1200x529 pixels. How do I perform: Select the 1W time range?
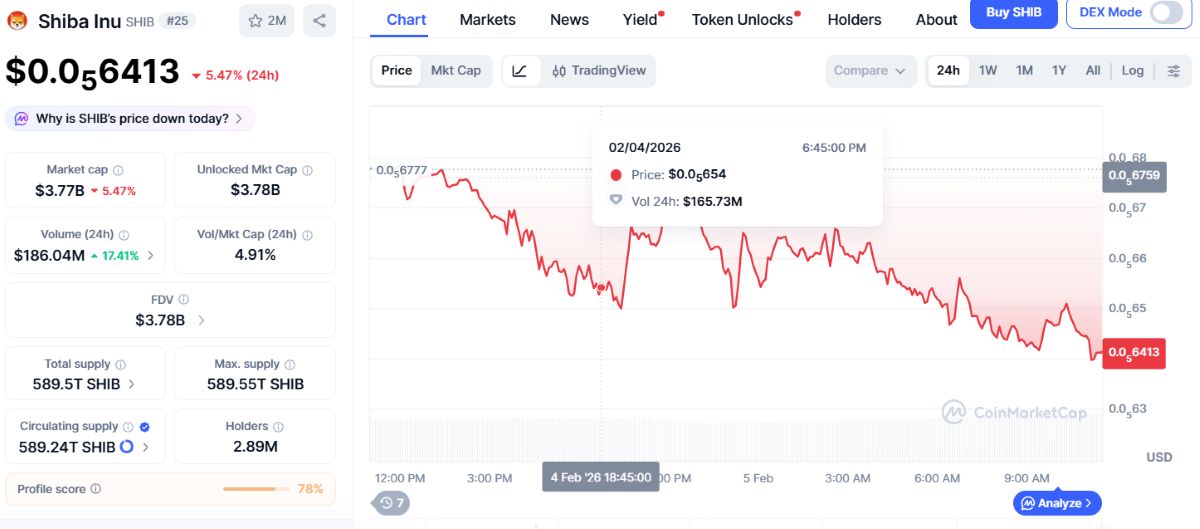tap(988, 70)
